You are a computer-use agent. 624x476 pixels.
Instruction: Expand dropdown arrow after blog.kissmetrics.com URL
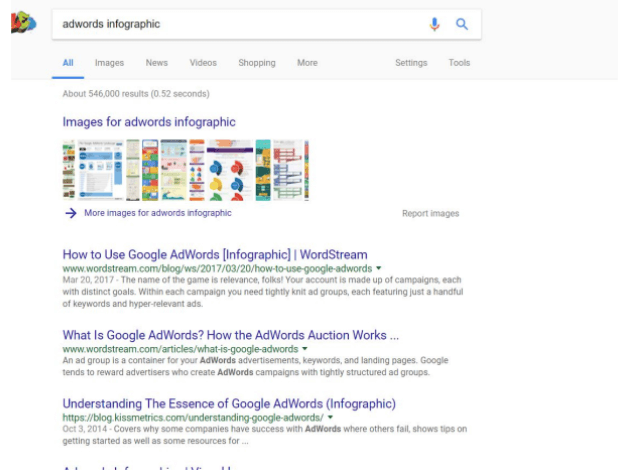click(x=330, y=417)
